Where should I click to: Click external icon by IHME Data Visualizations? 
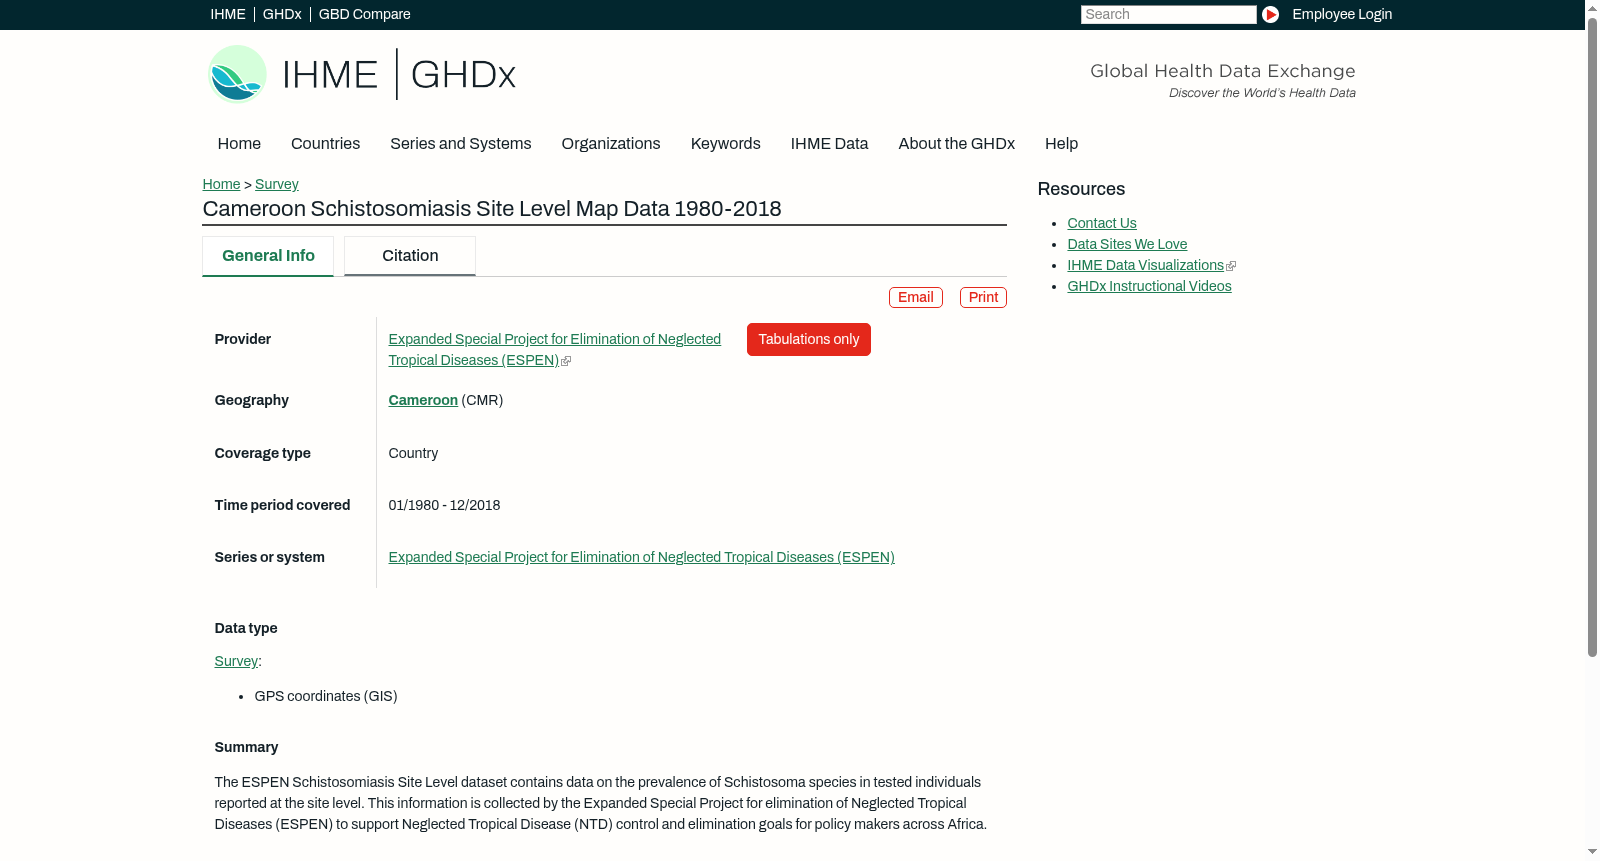click(x=1231, y=266)
